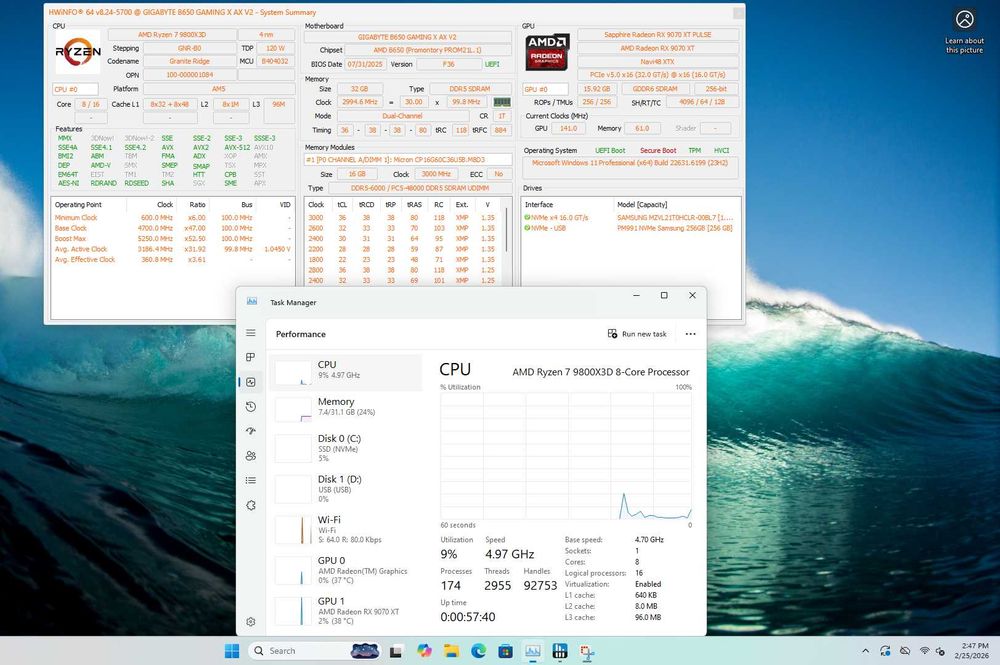Click UEFI Boot status label

[x=610, y=150]
